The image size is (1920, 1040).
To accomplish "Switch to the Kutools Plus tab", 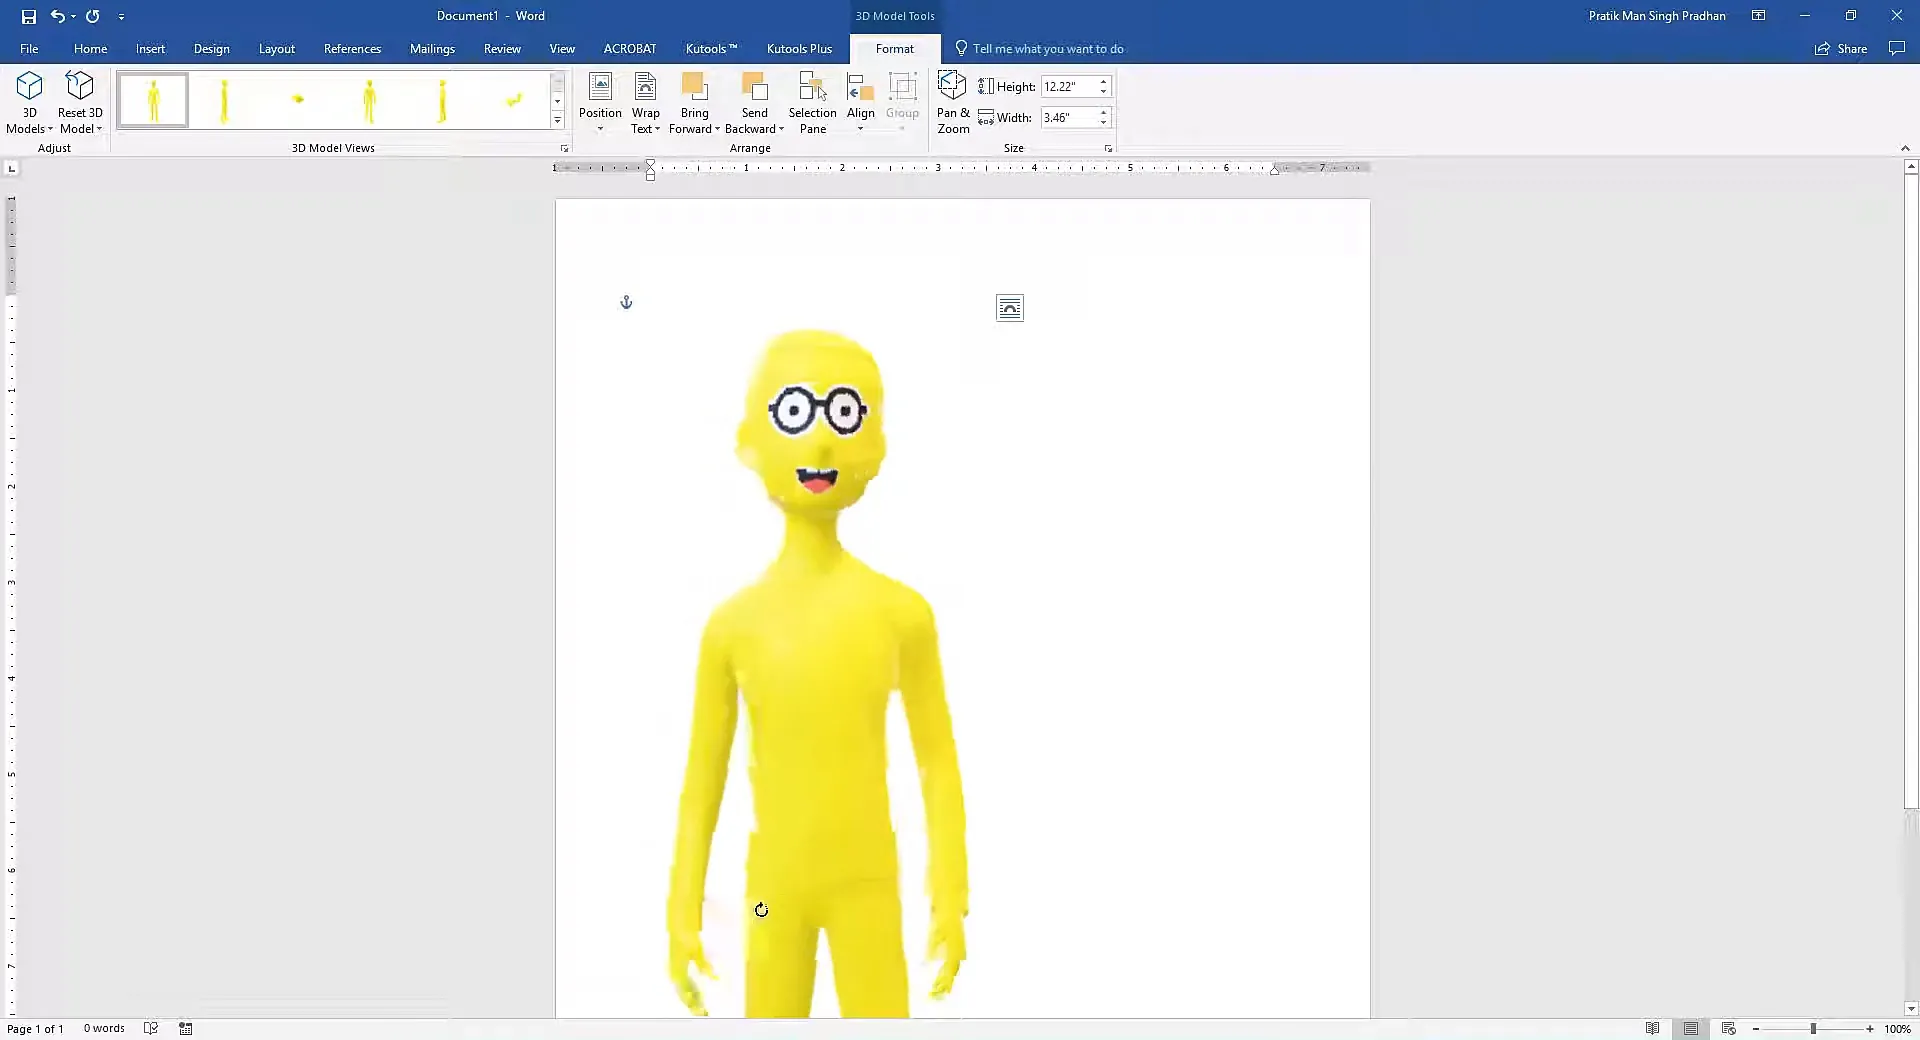I will (799, 49).
